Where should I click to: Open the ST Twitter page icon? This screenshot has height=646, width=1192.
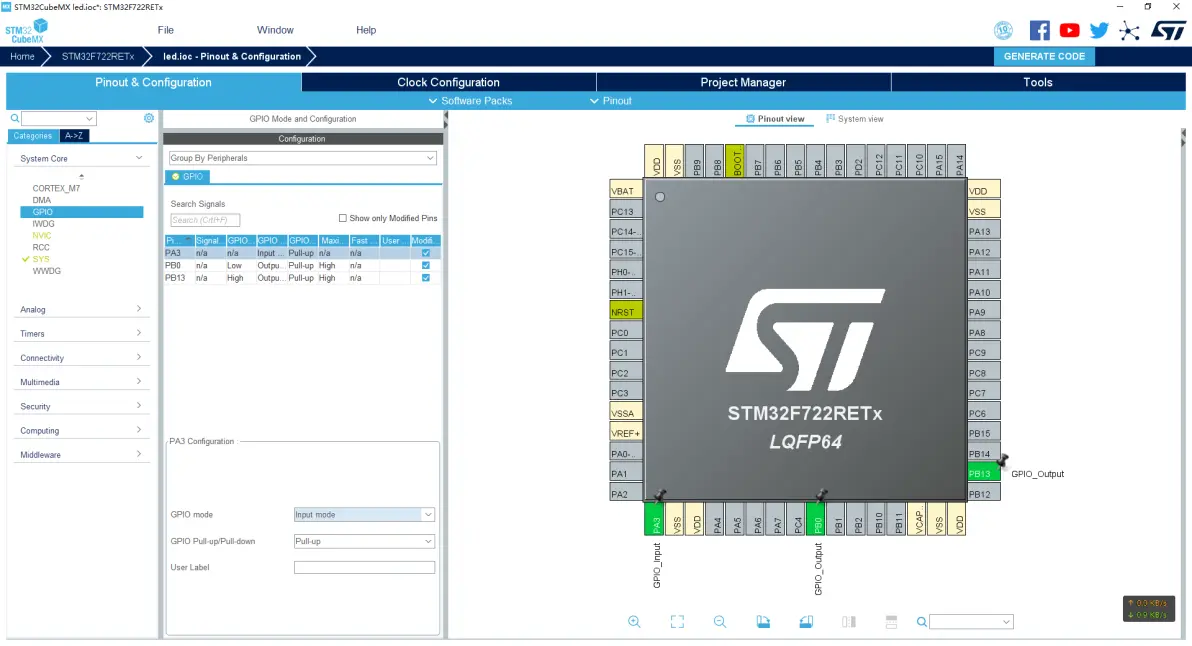(1099, 30)
